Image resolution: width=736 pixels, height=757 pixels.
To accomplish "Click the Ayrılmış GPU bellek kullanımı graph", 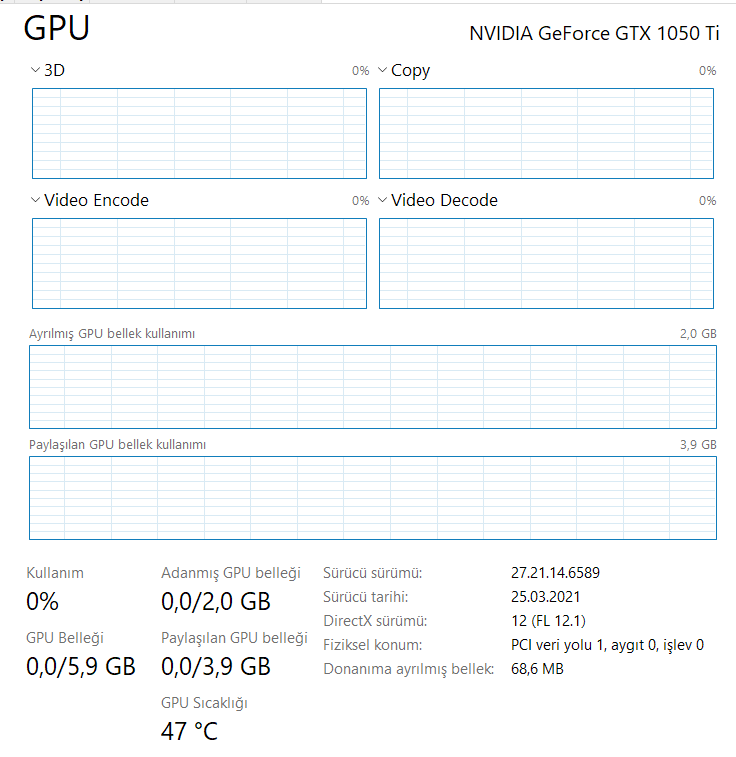I will pos(372,387).
